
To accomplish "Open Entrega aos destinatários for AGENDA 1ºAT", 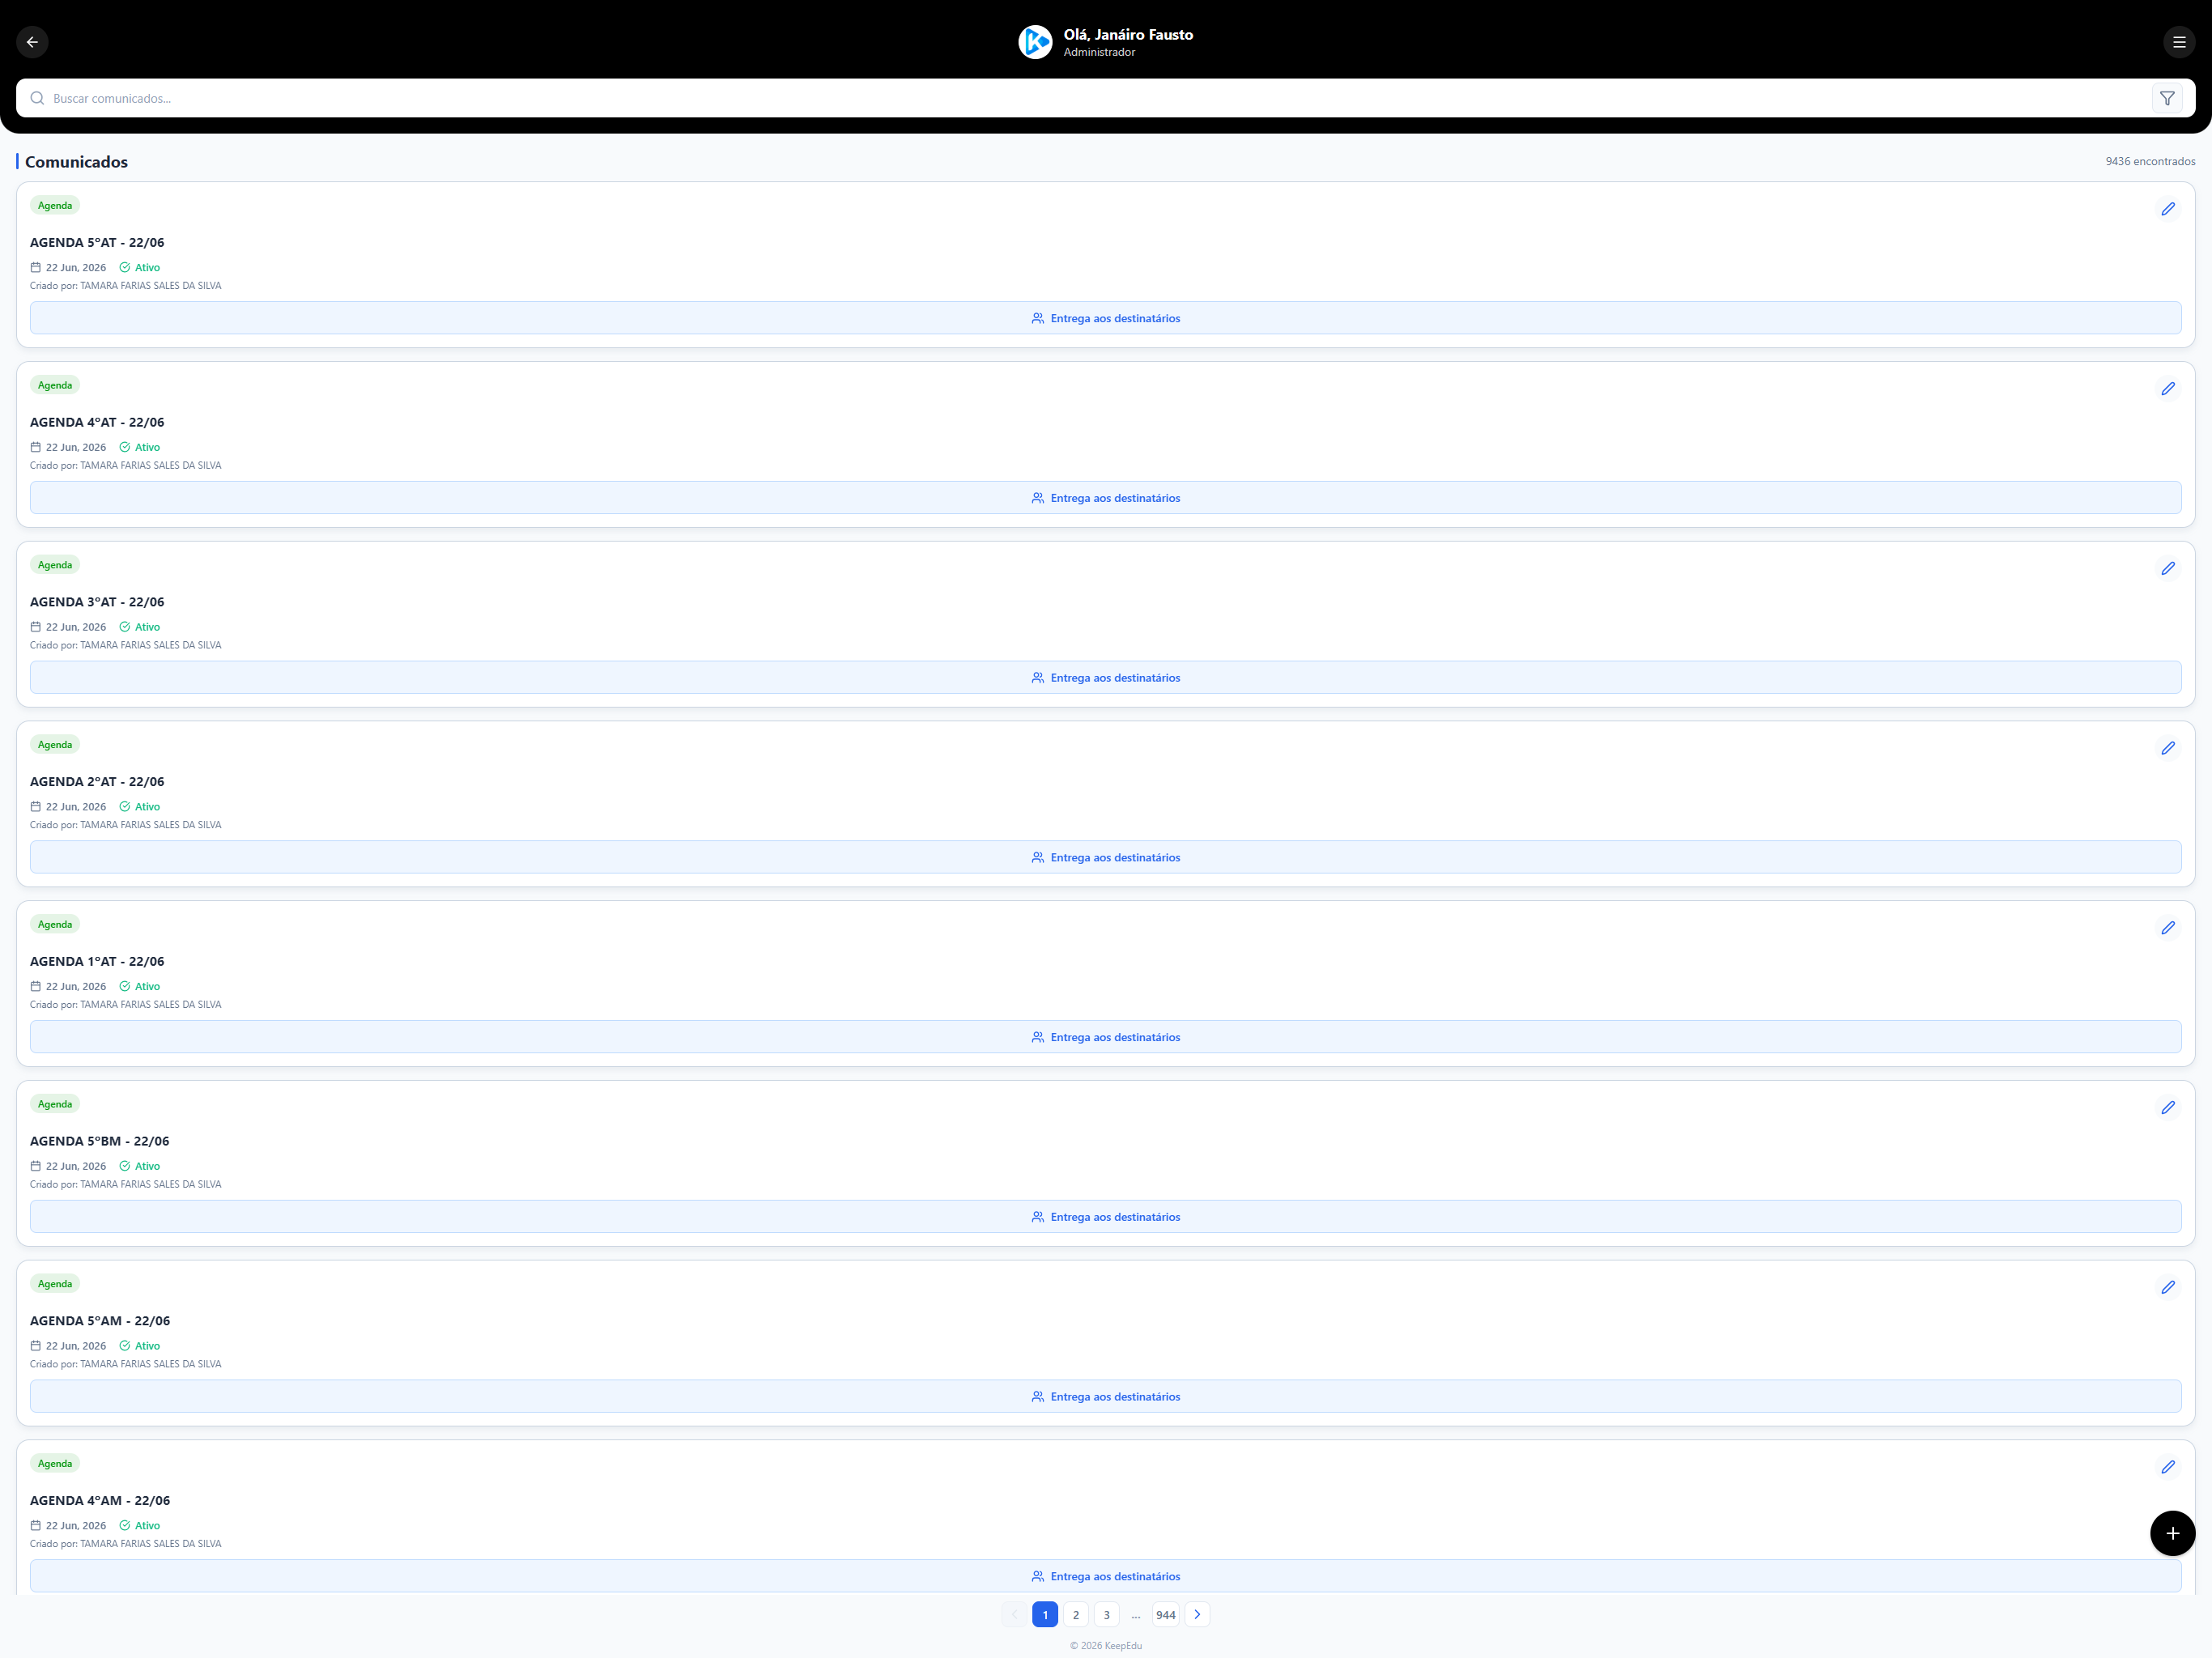I will click(x=1105, y=1038).
